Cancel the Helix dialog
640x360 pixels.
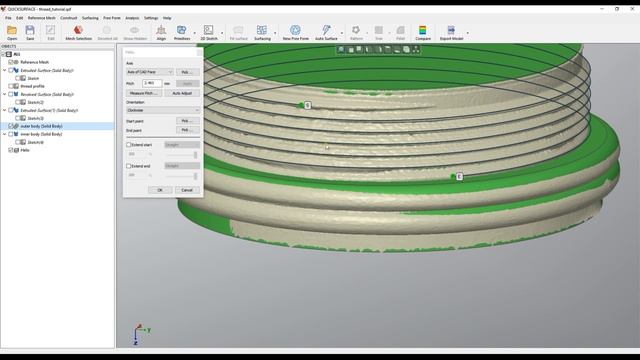point(187,190)
